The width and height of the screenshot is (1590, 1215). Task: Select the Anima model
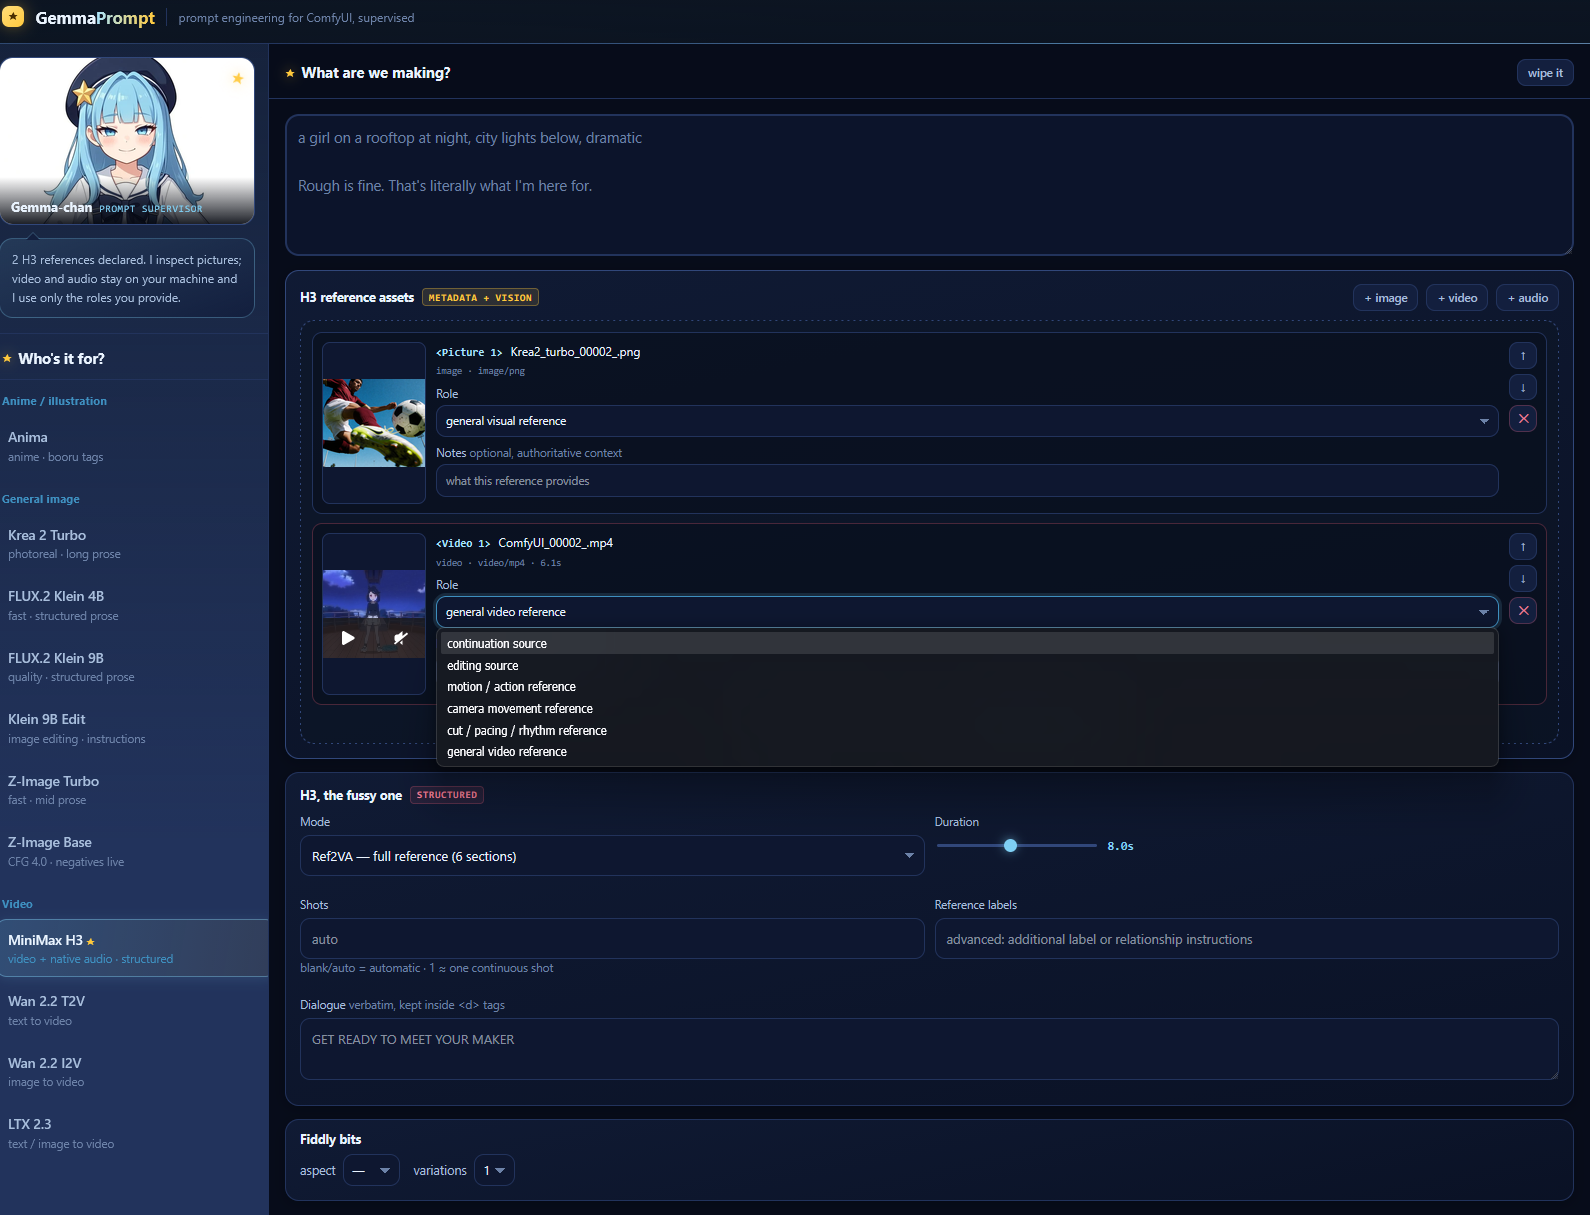pos(134,446)
